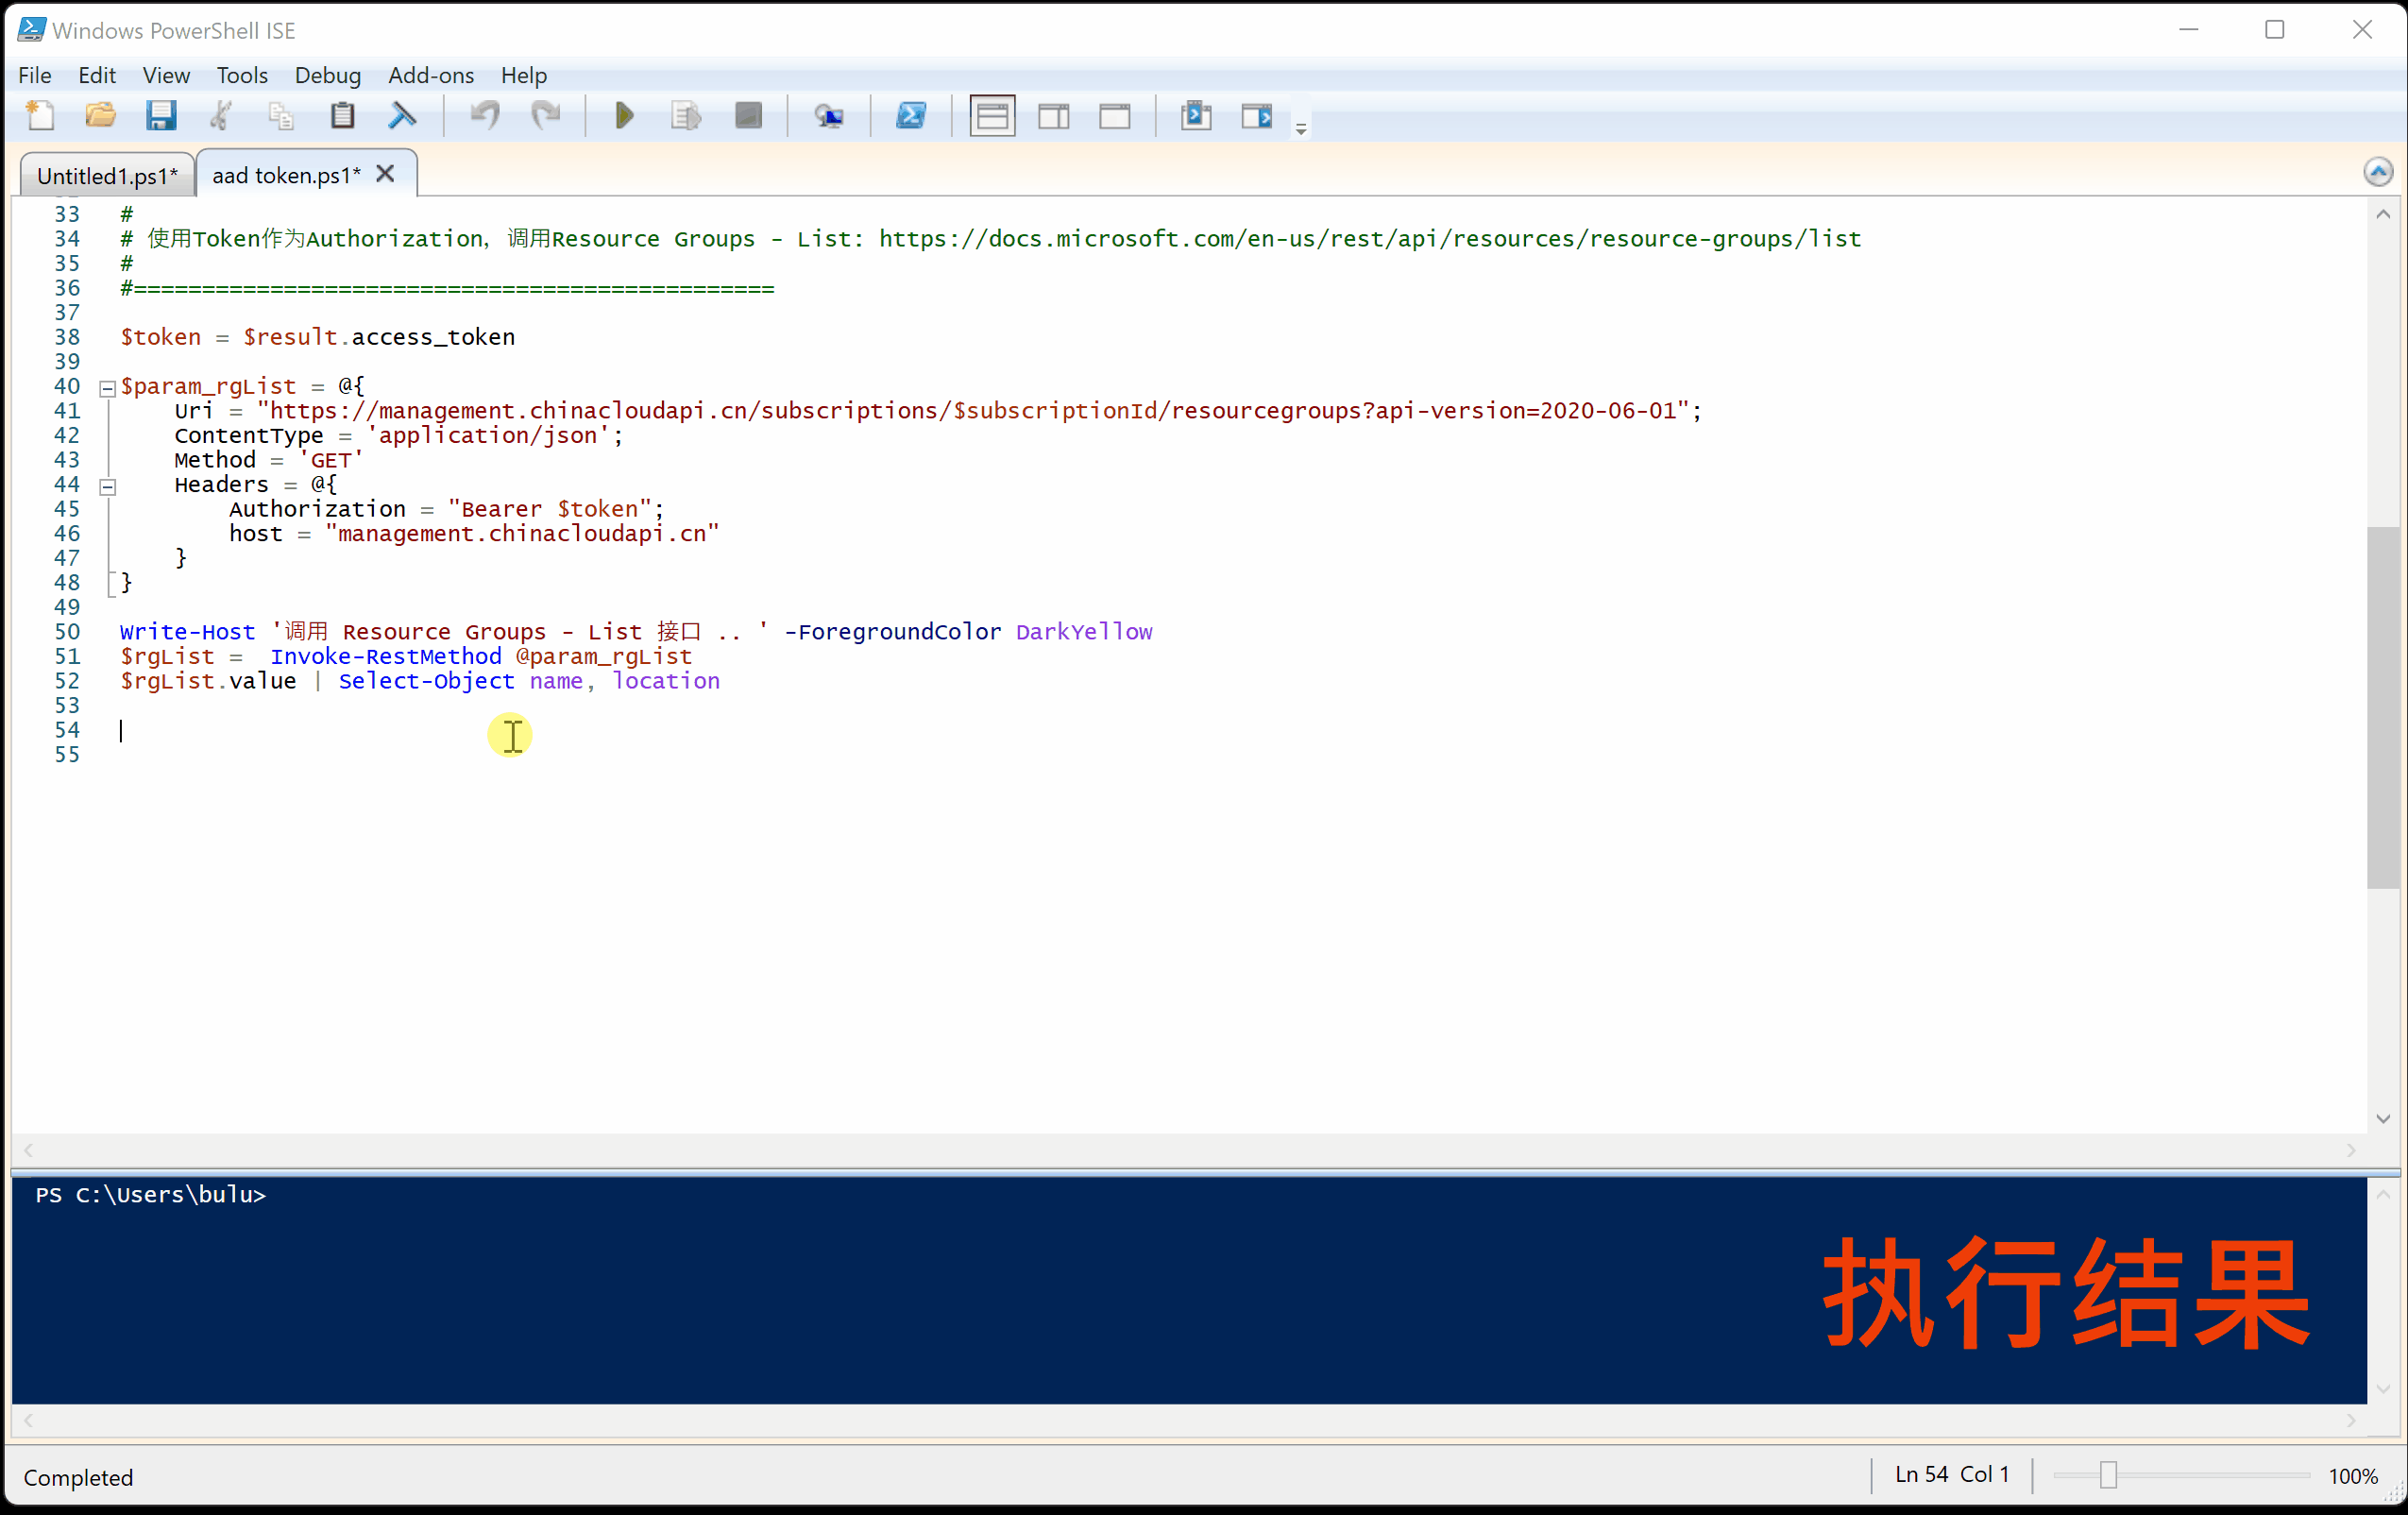
Task: Toggle Show Script Pane Top layout
Action: [x=992, y=116]
